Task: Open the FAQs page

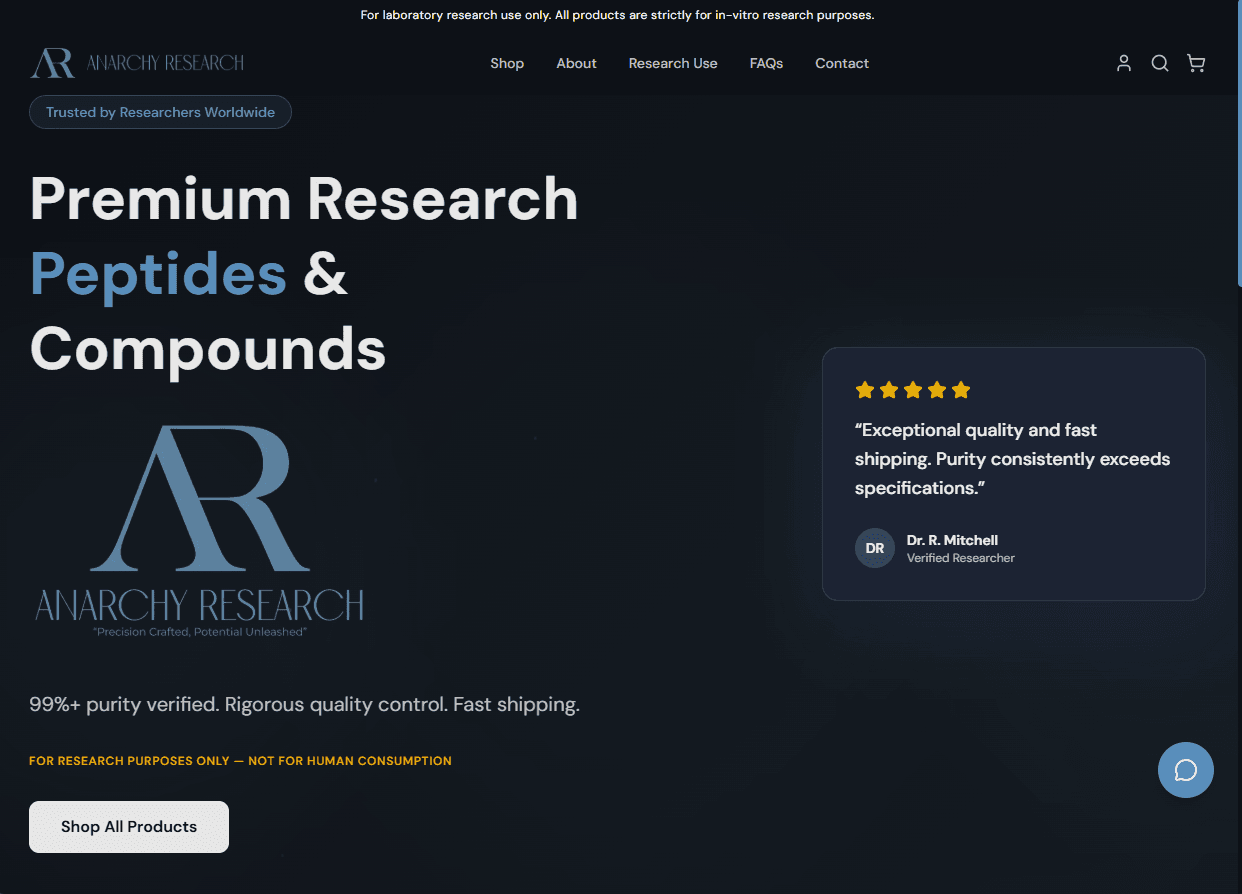Action: coord(766,63)
